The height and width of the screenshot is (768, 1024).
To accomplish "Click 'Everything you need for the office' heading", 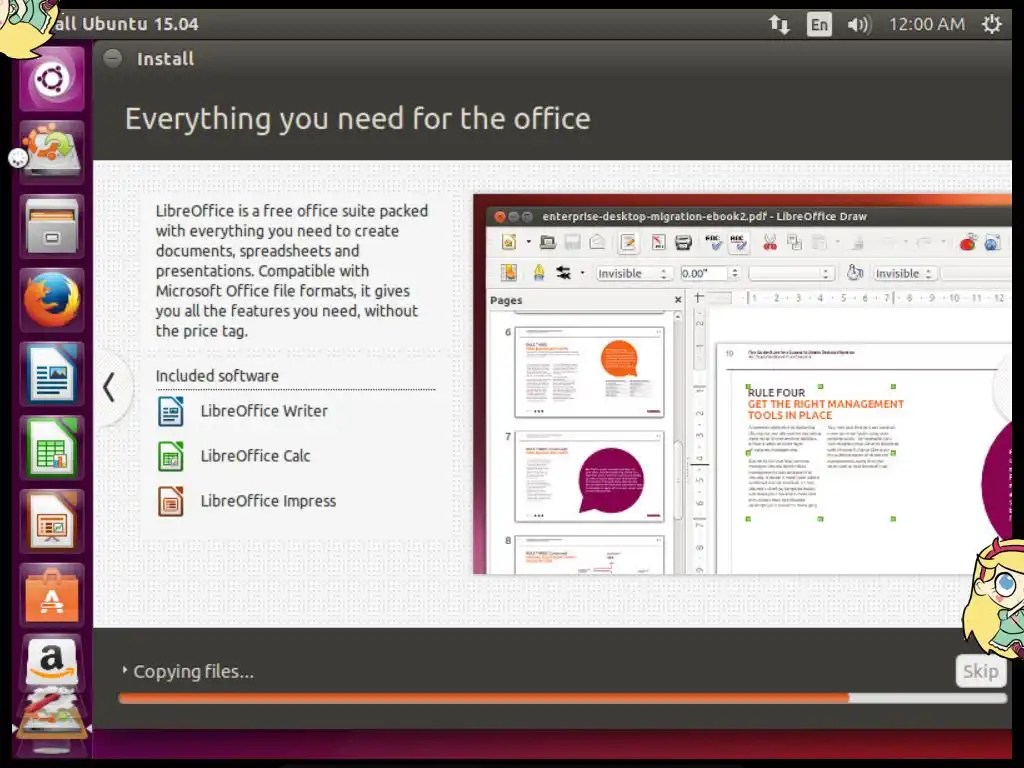I will 358,119.
